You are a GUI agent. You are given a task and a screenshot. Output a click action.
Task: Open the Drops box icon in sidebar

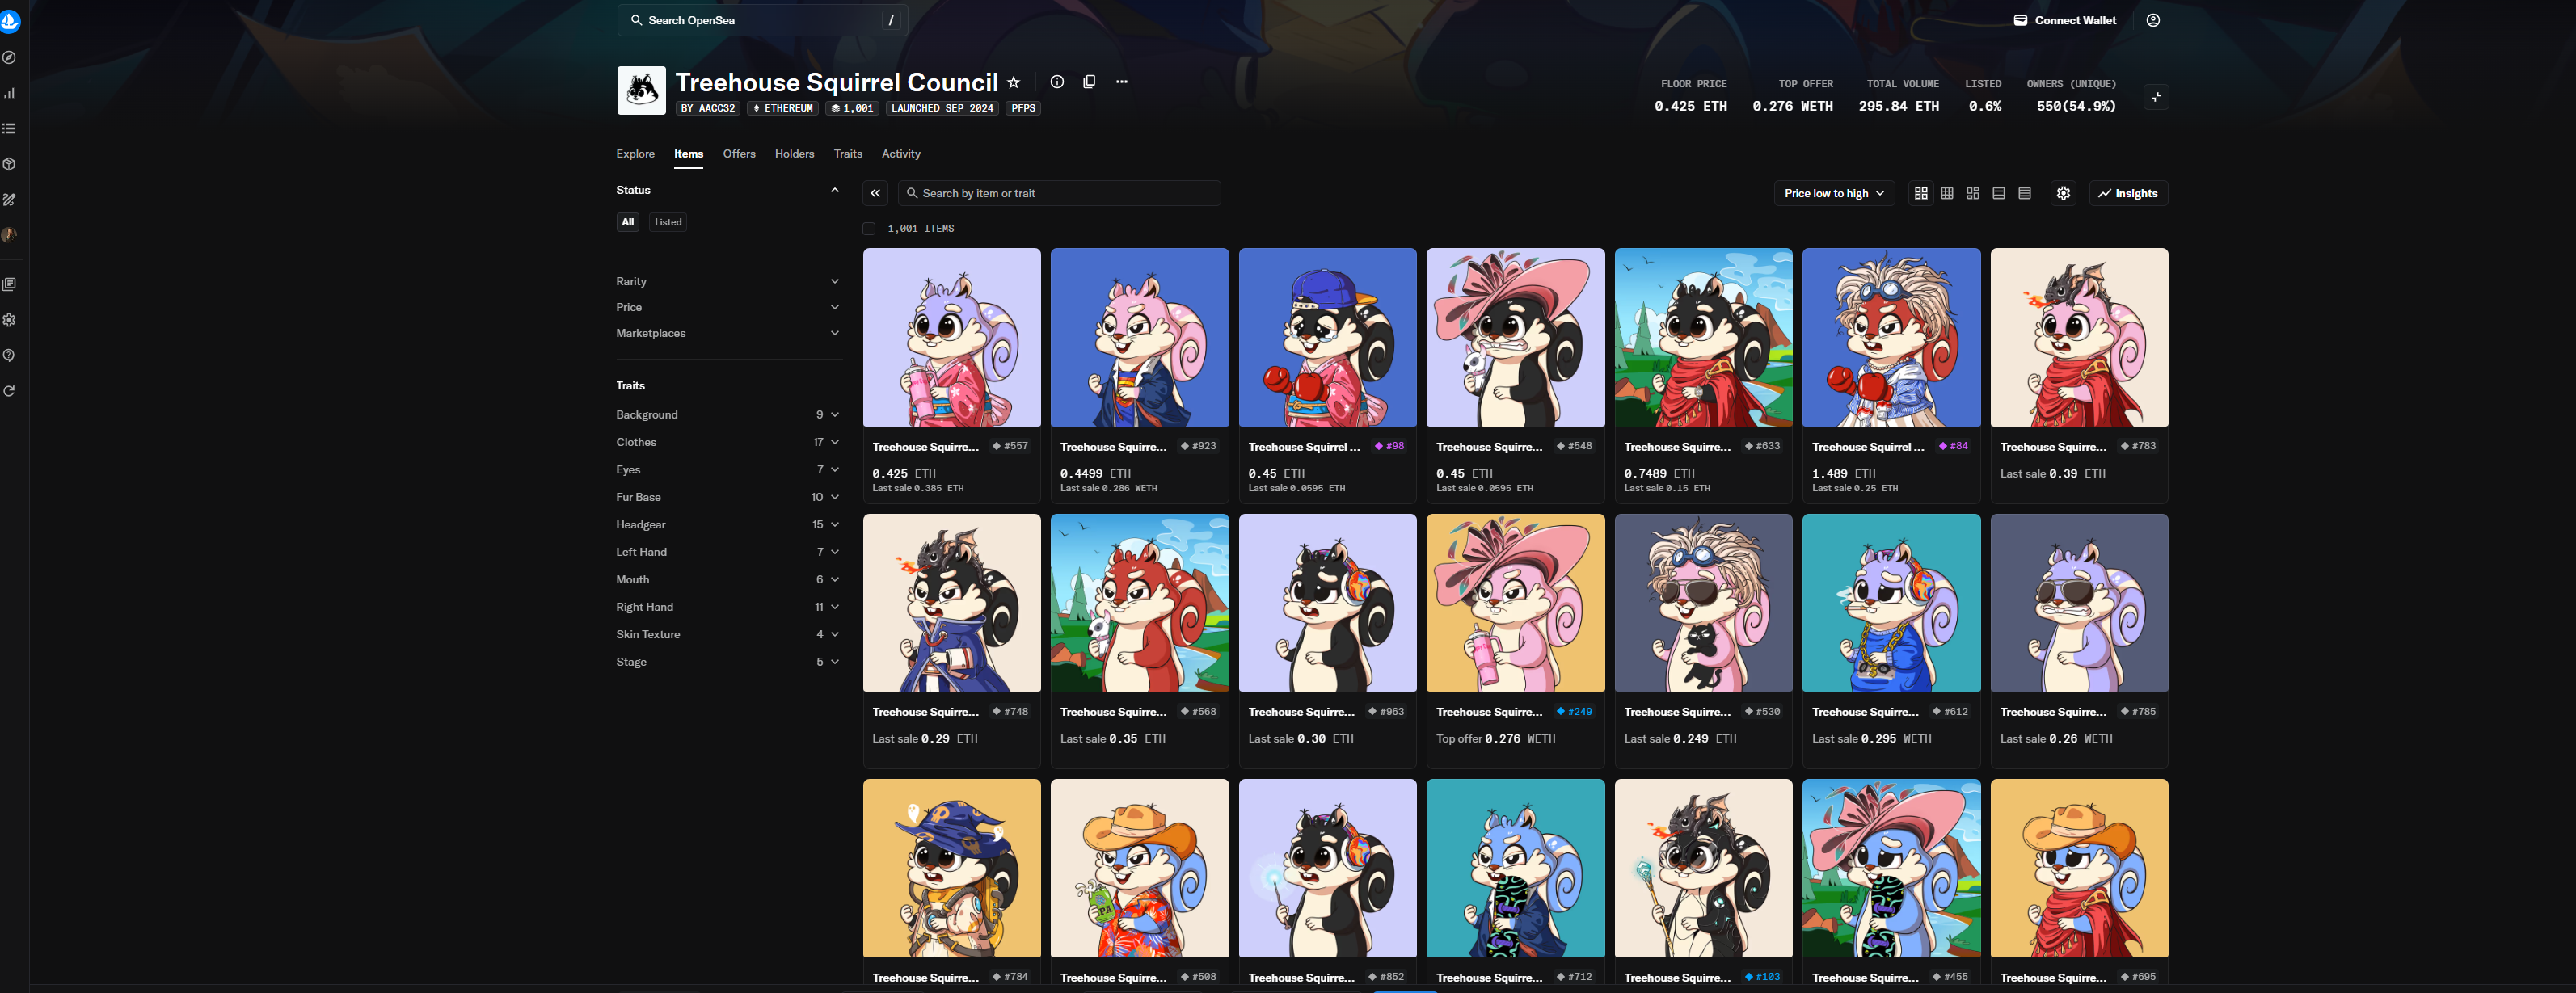[9, 164]
